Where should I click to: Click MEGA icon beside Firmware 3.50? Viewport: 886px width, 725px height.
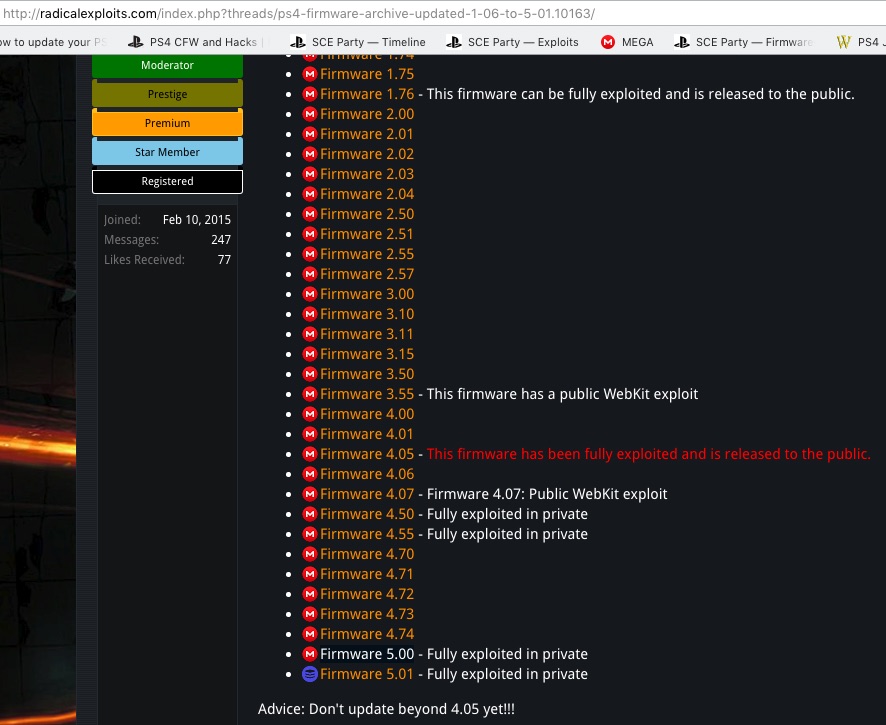310,374
